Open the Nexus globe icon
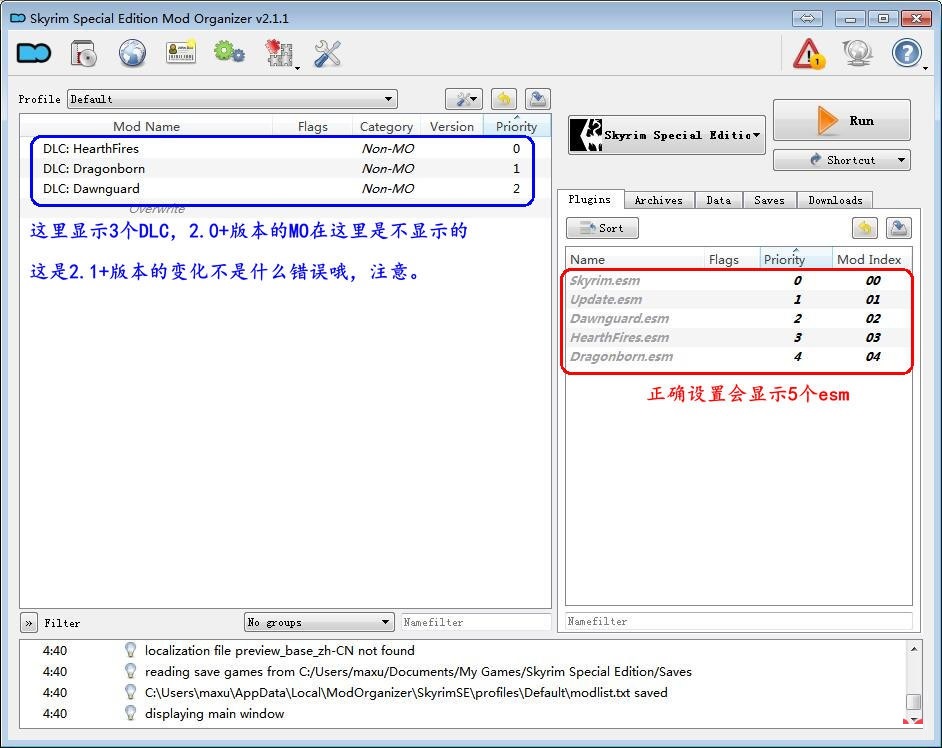 click(132, 53)
